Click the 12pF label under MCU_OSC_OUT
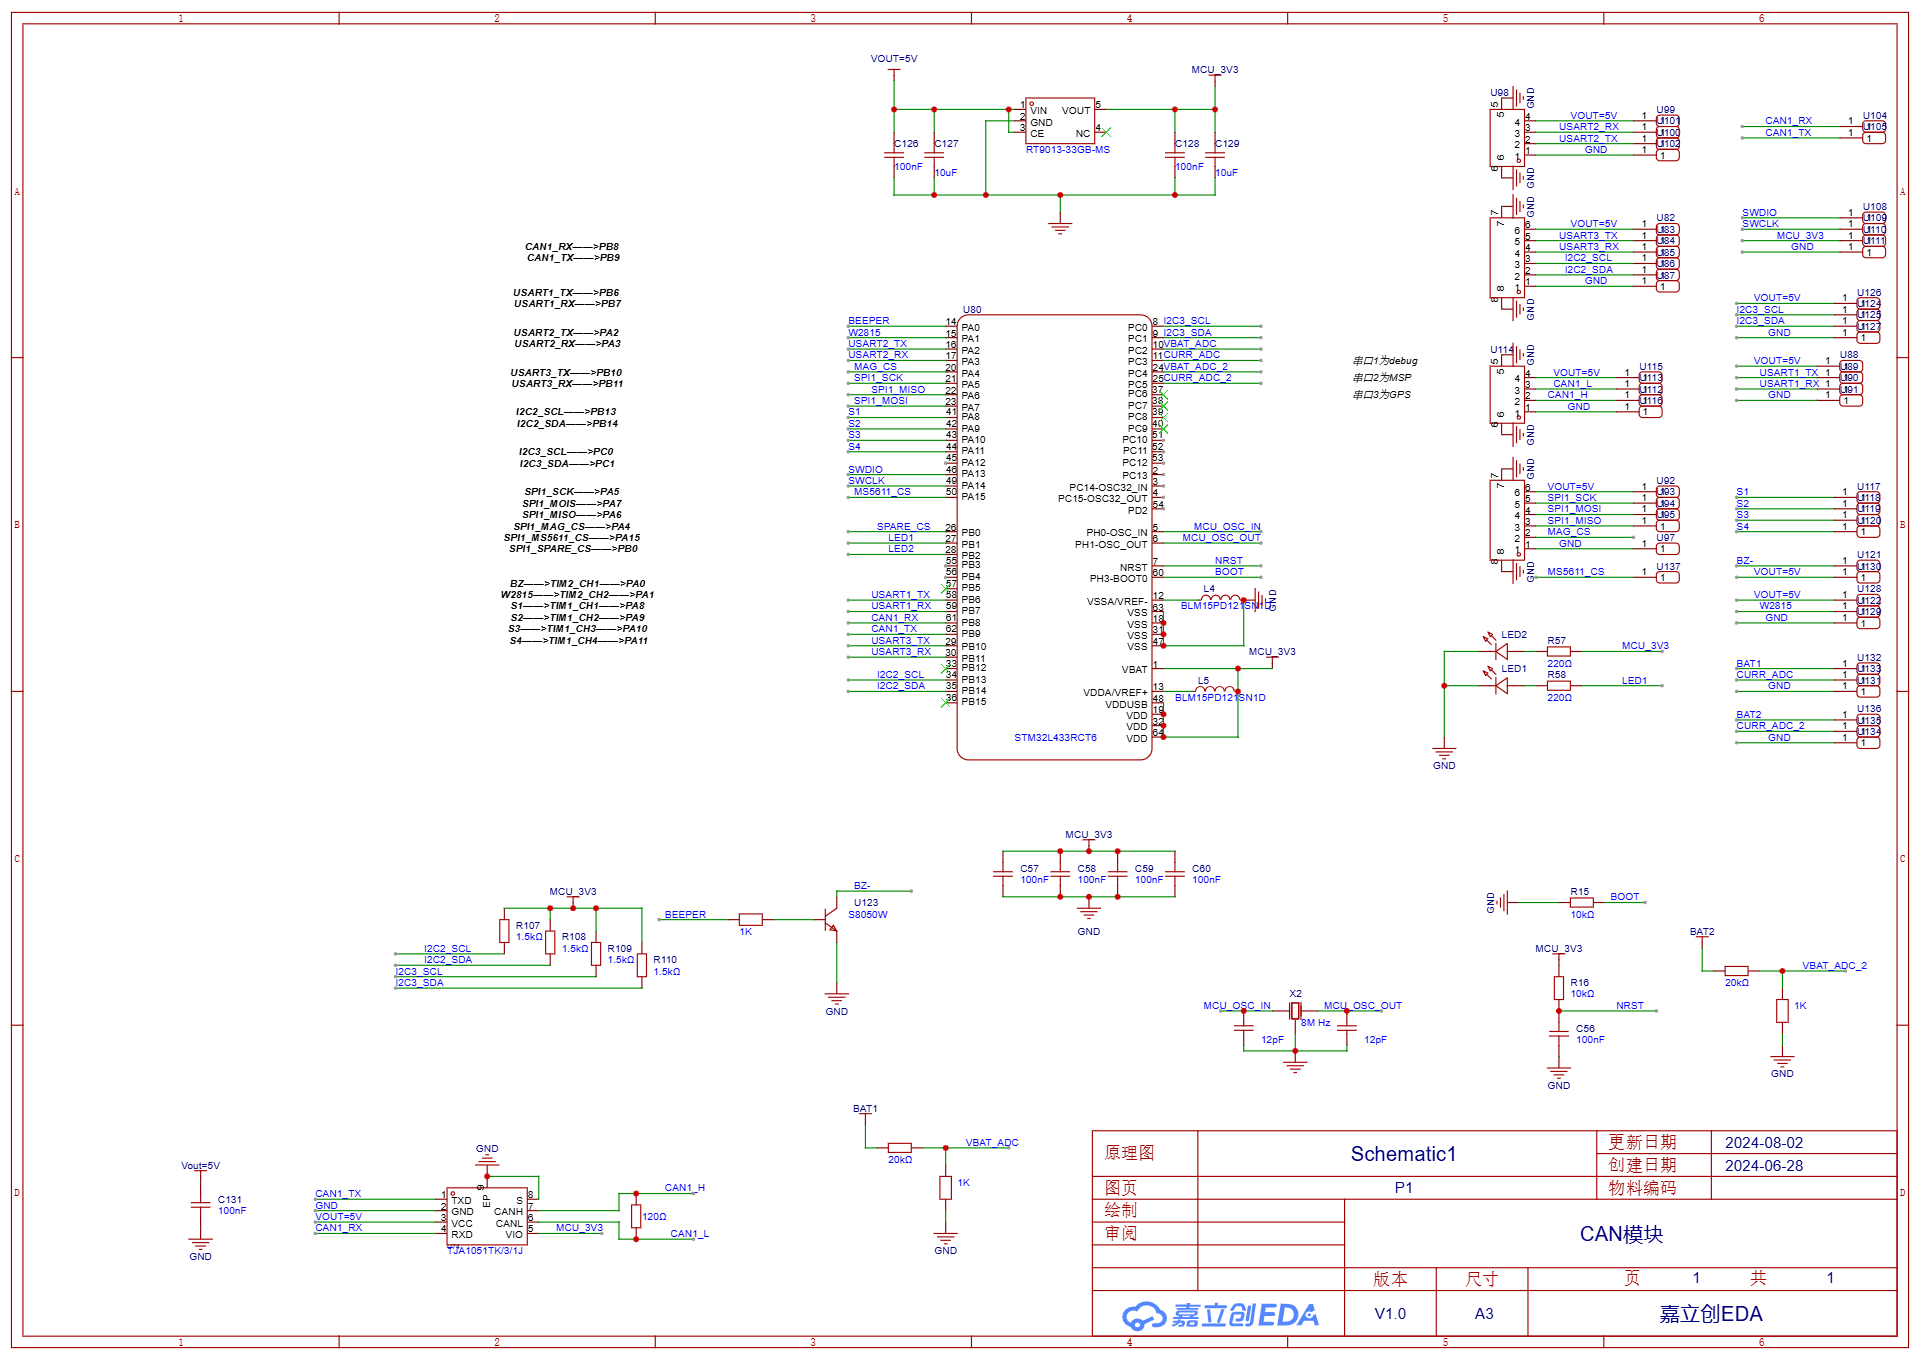Image resolution: width=1920 pixels, height=1360 pixels. (x=1375, y=1040)
